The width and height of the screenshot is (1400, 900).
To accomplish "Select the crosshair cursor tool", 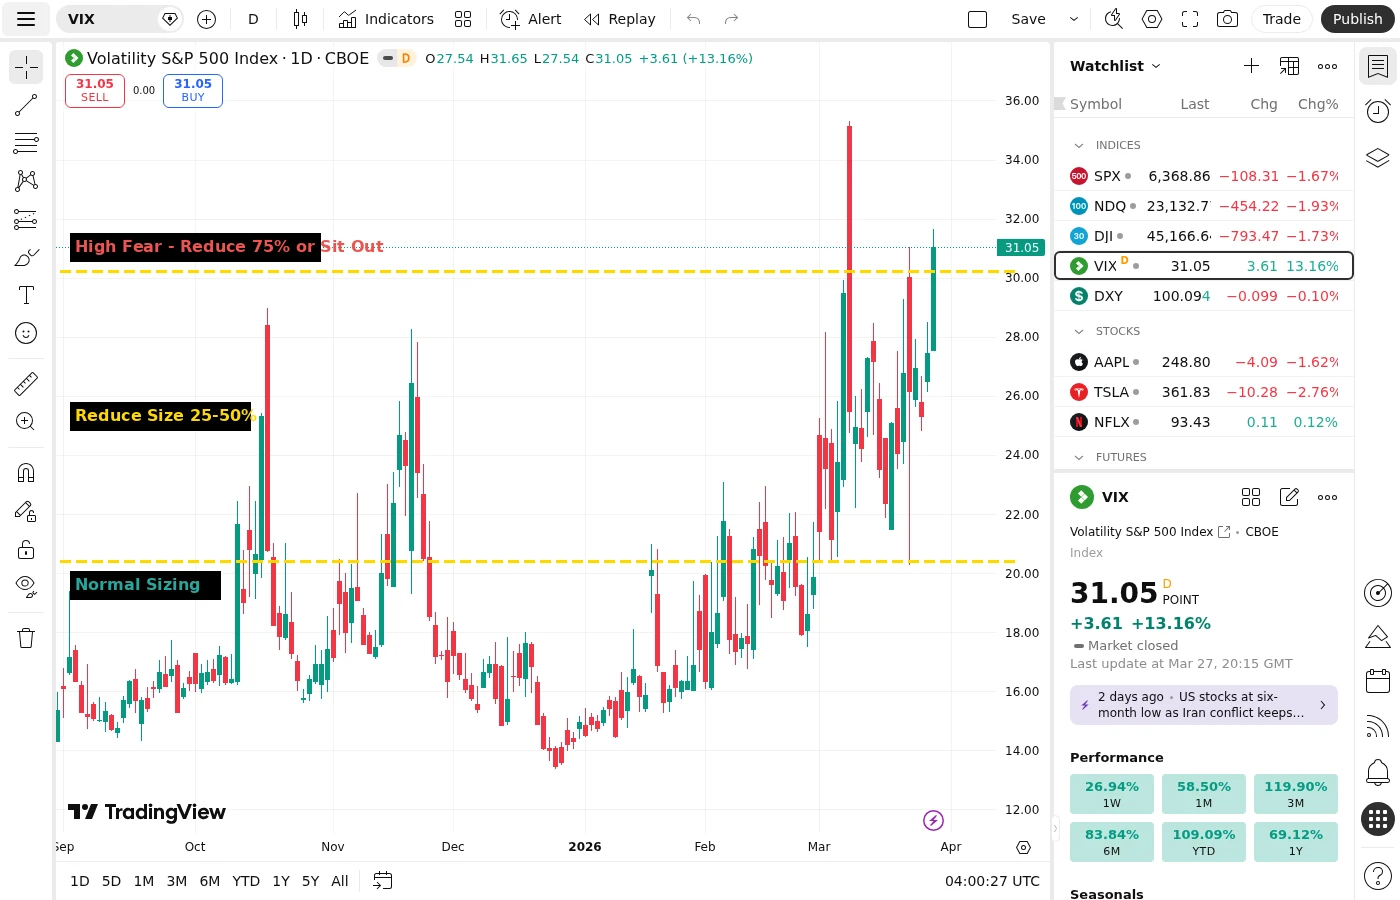I will [26, 67].
